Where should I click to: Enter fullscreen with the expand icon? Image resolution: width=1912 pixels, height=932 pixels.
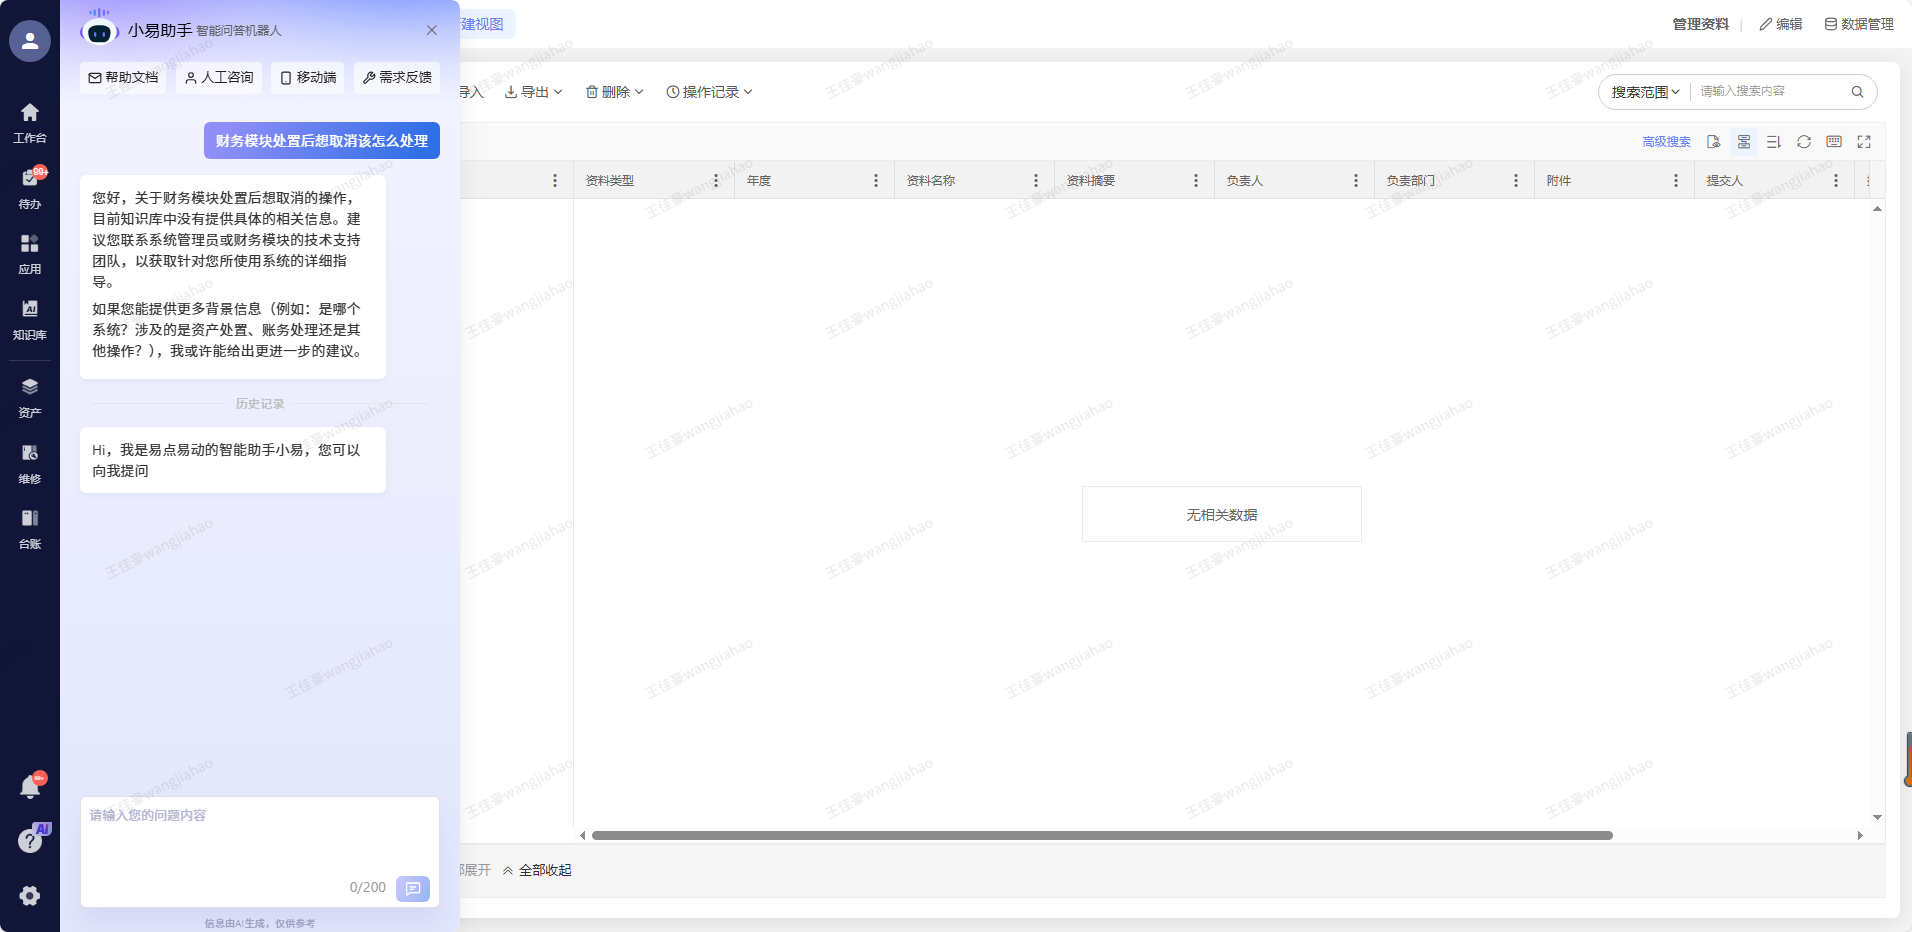(1864, 142)
